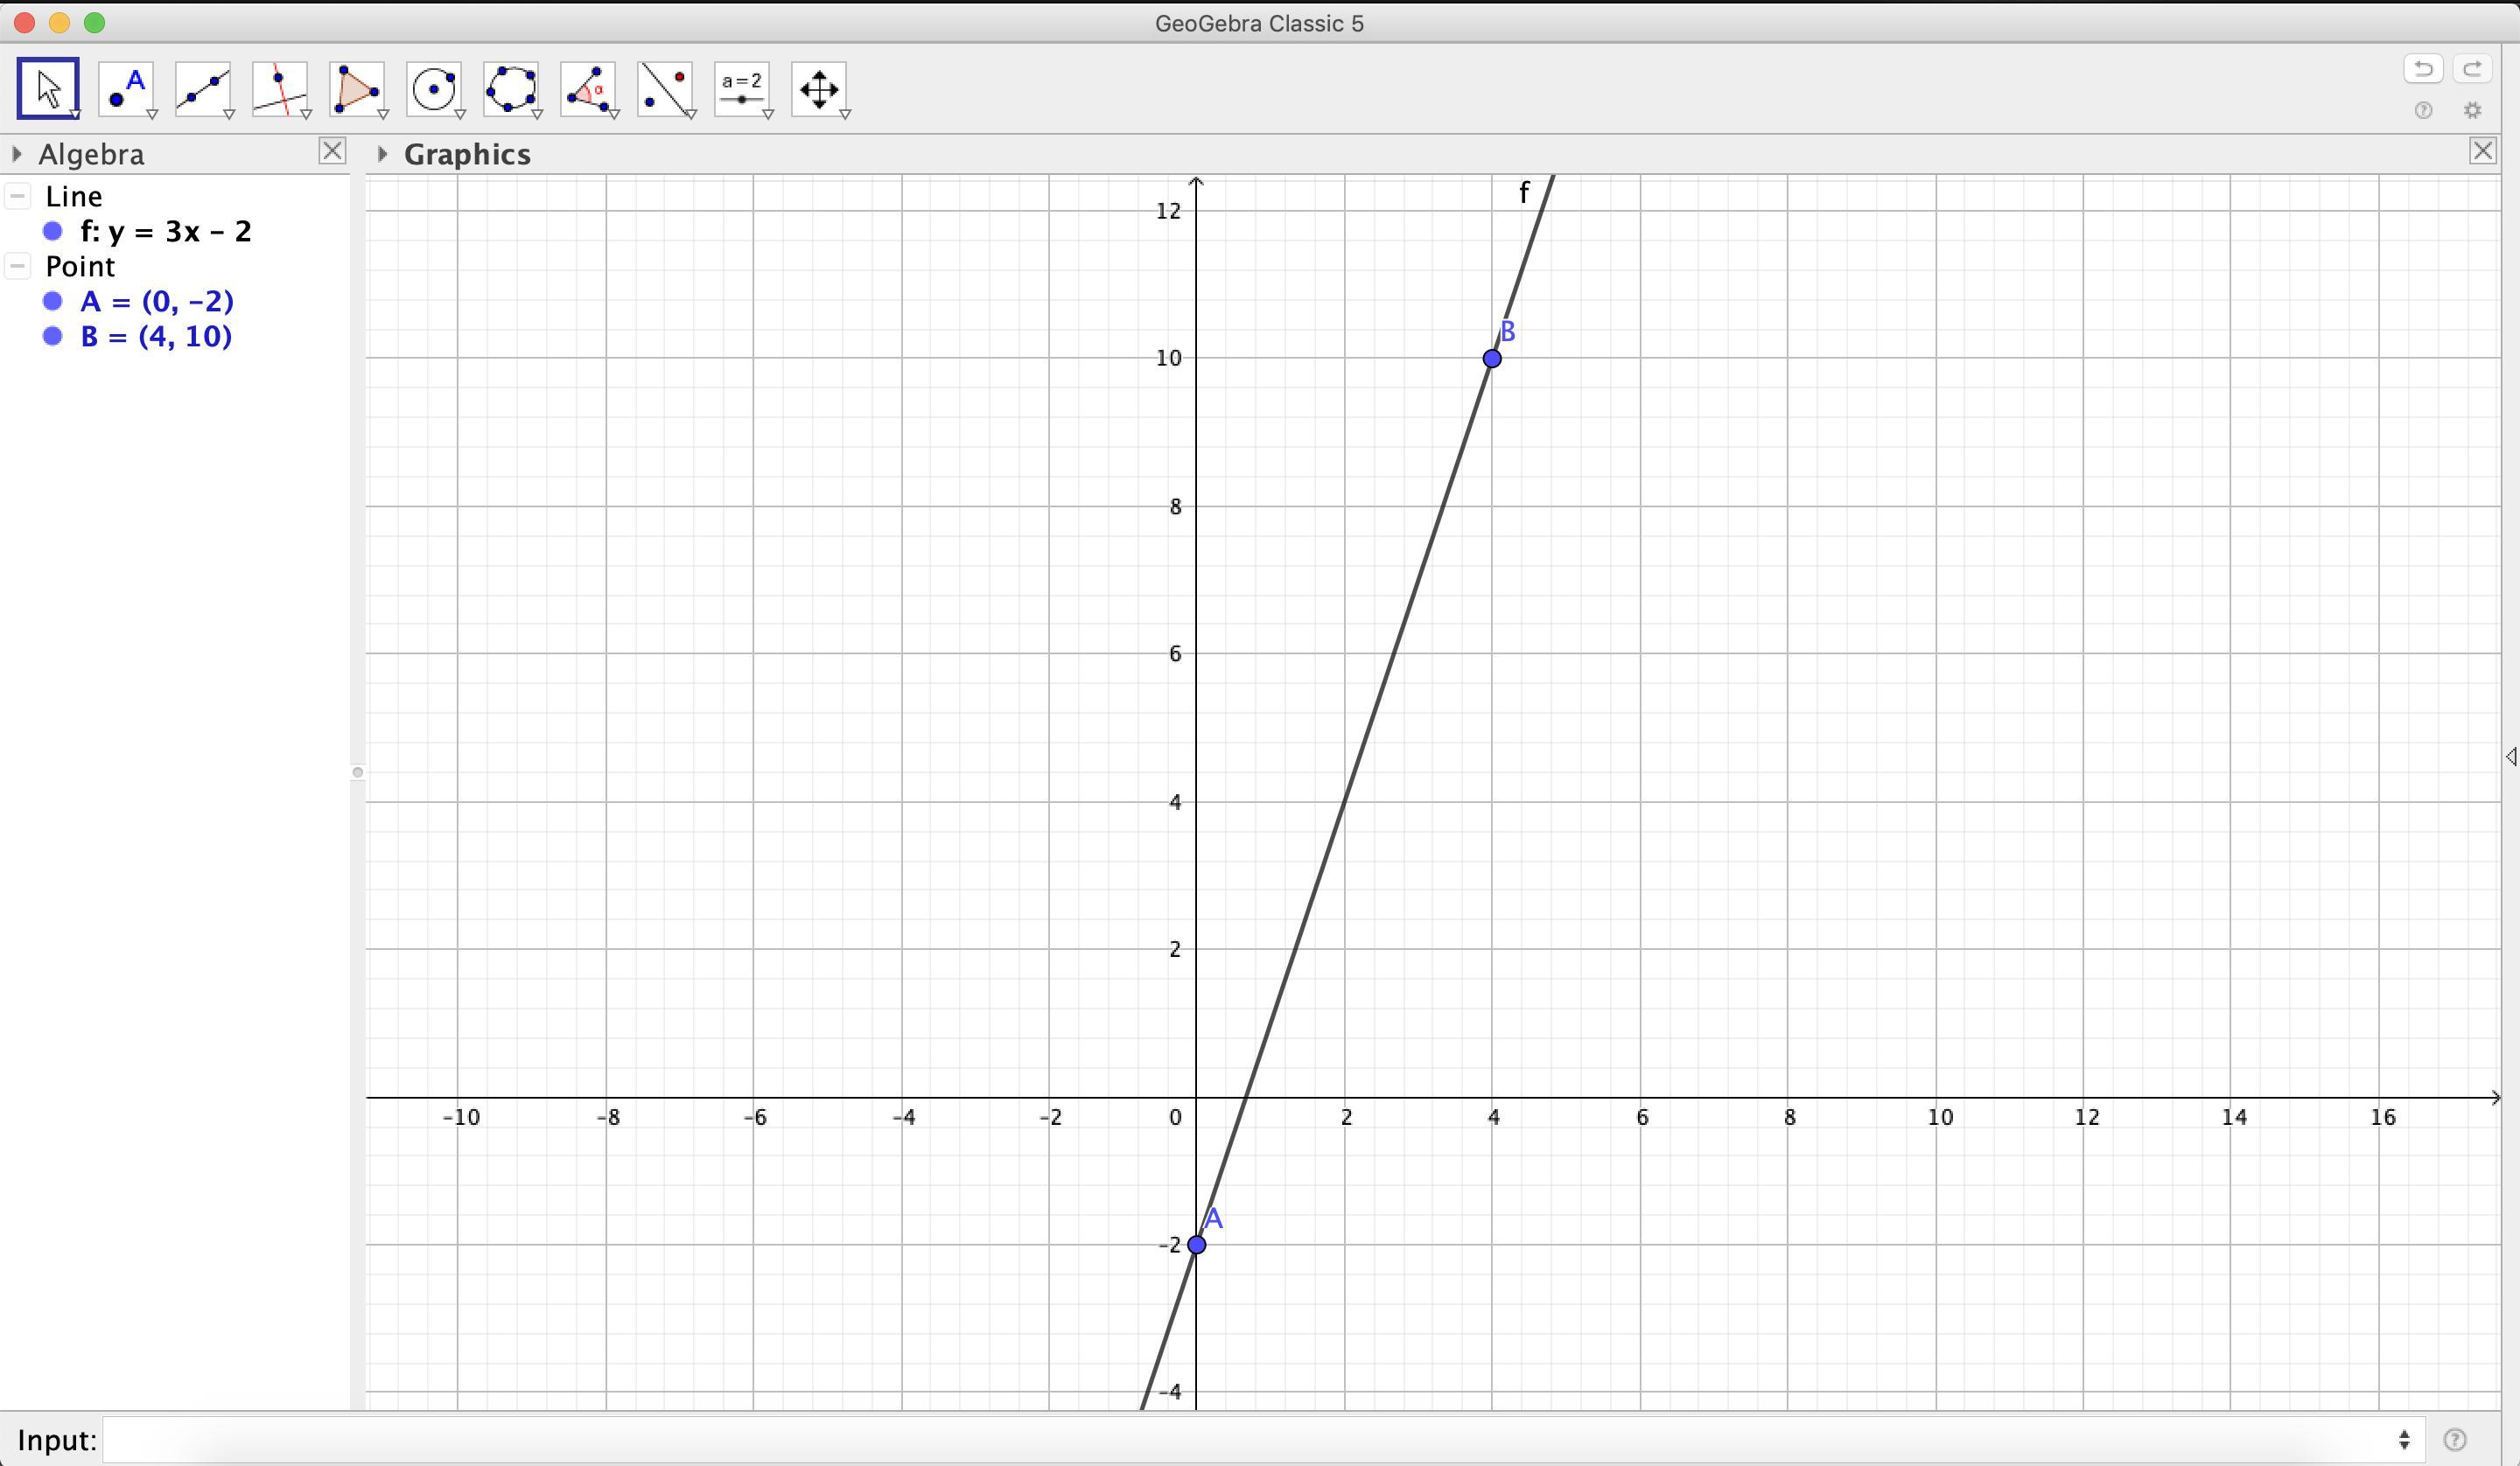Image resolution: width=2520 pixels, height=1466 pixels.
Task: Select the Circle with Center tool
Action: (434, 89)
